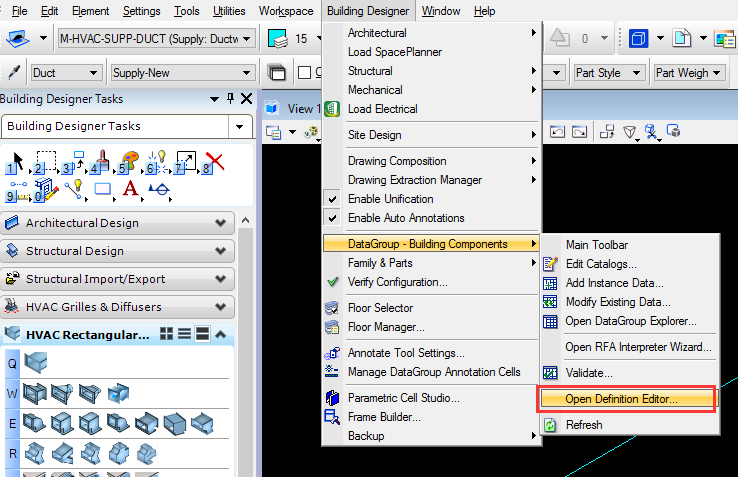This screenshot has height=477, width=738.
Task: Select the measure tool numbered 9
Action: pos(16,191)
